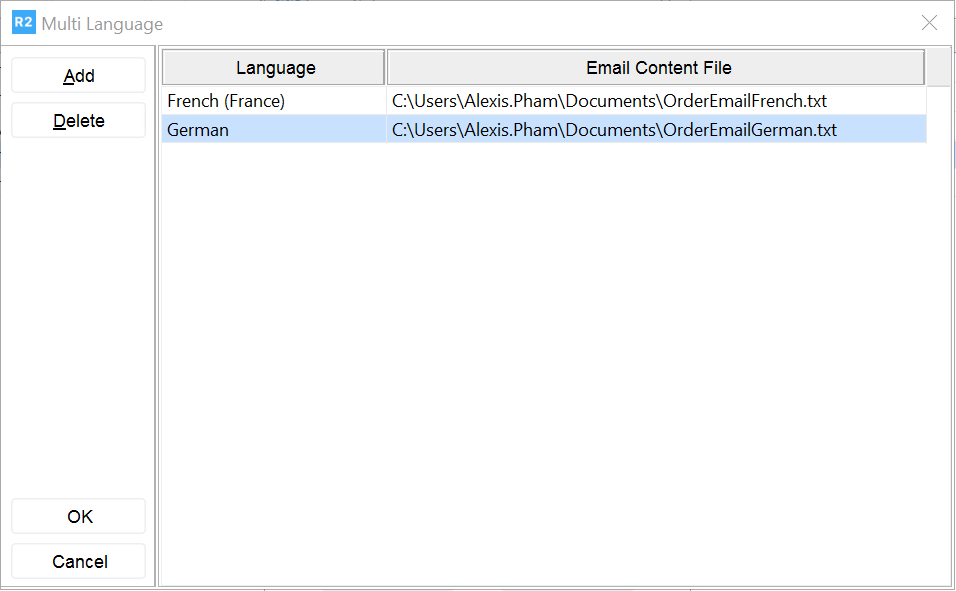Screen dimensions: 956x591
Task: Click the OrderEmailGerman.txt file path cell
Action: pyautogui.click(x=655, y=130)
